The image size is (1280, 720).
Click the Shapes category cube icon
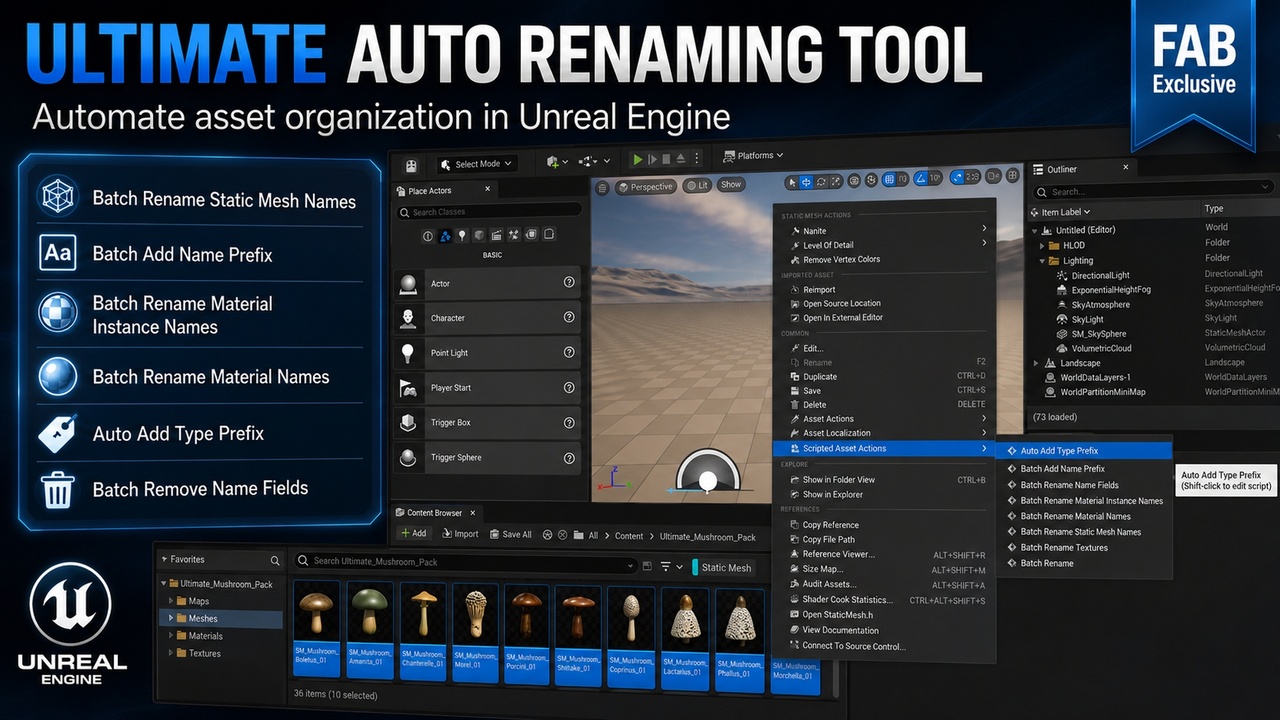(x=479, y=236)
